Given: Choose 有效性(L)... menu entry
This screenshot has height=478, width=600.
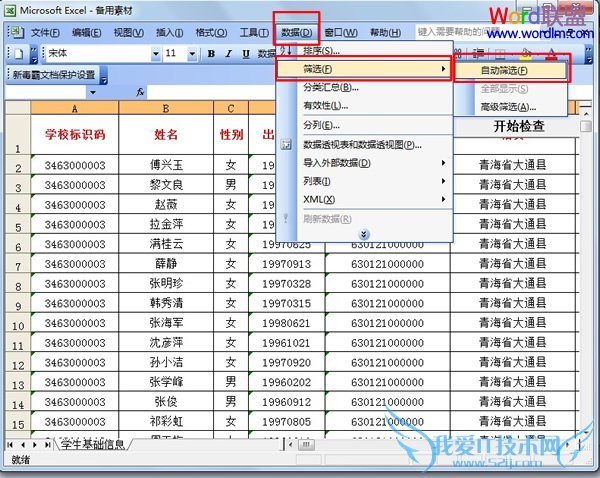Looking at the screenshot, I should click(x=364, y=106).
